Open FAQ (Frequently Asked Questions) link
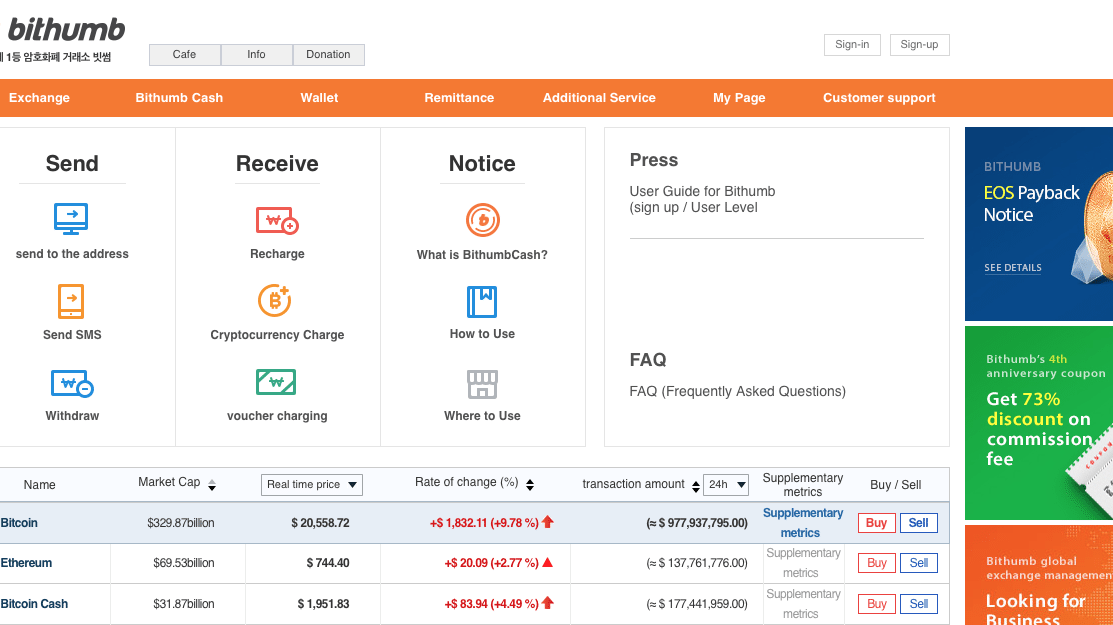The image size is (1113, 625). click(738, 392)
